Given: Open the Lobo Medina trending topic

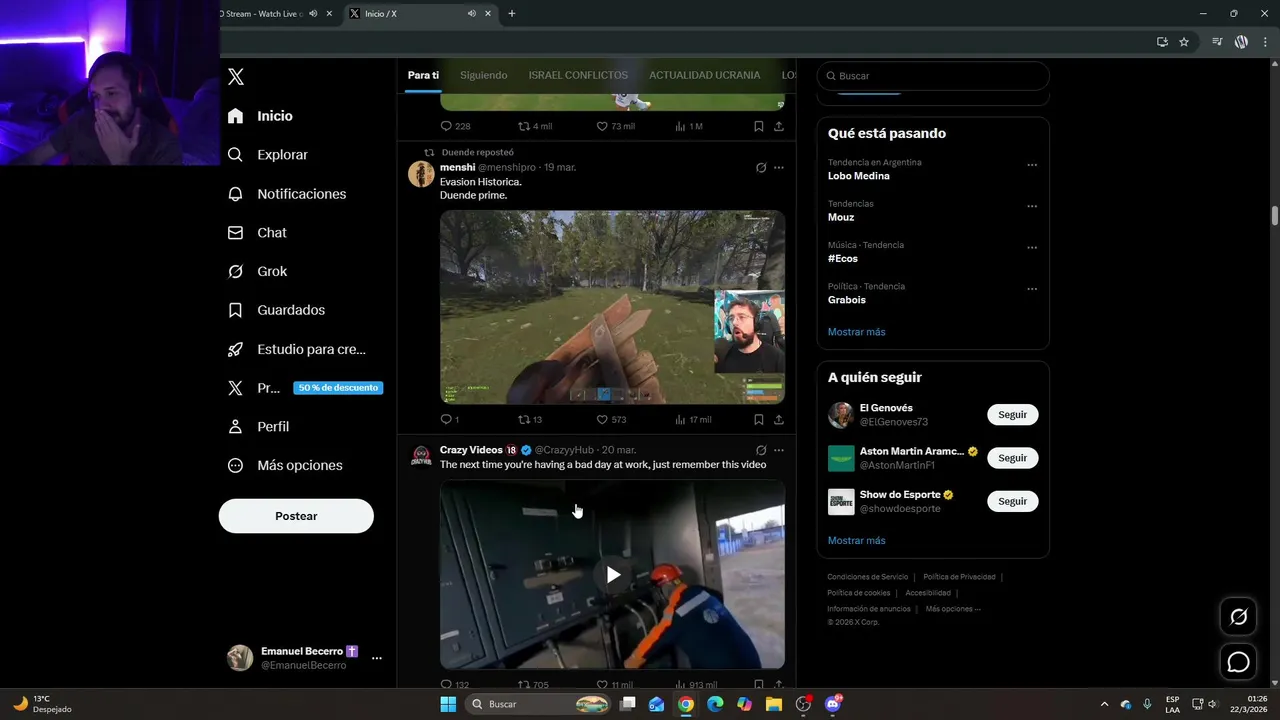Looking at the screenshot, I should [x=858, y=176].
